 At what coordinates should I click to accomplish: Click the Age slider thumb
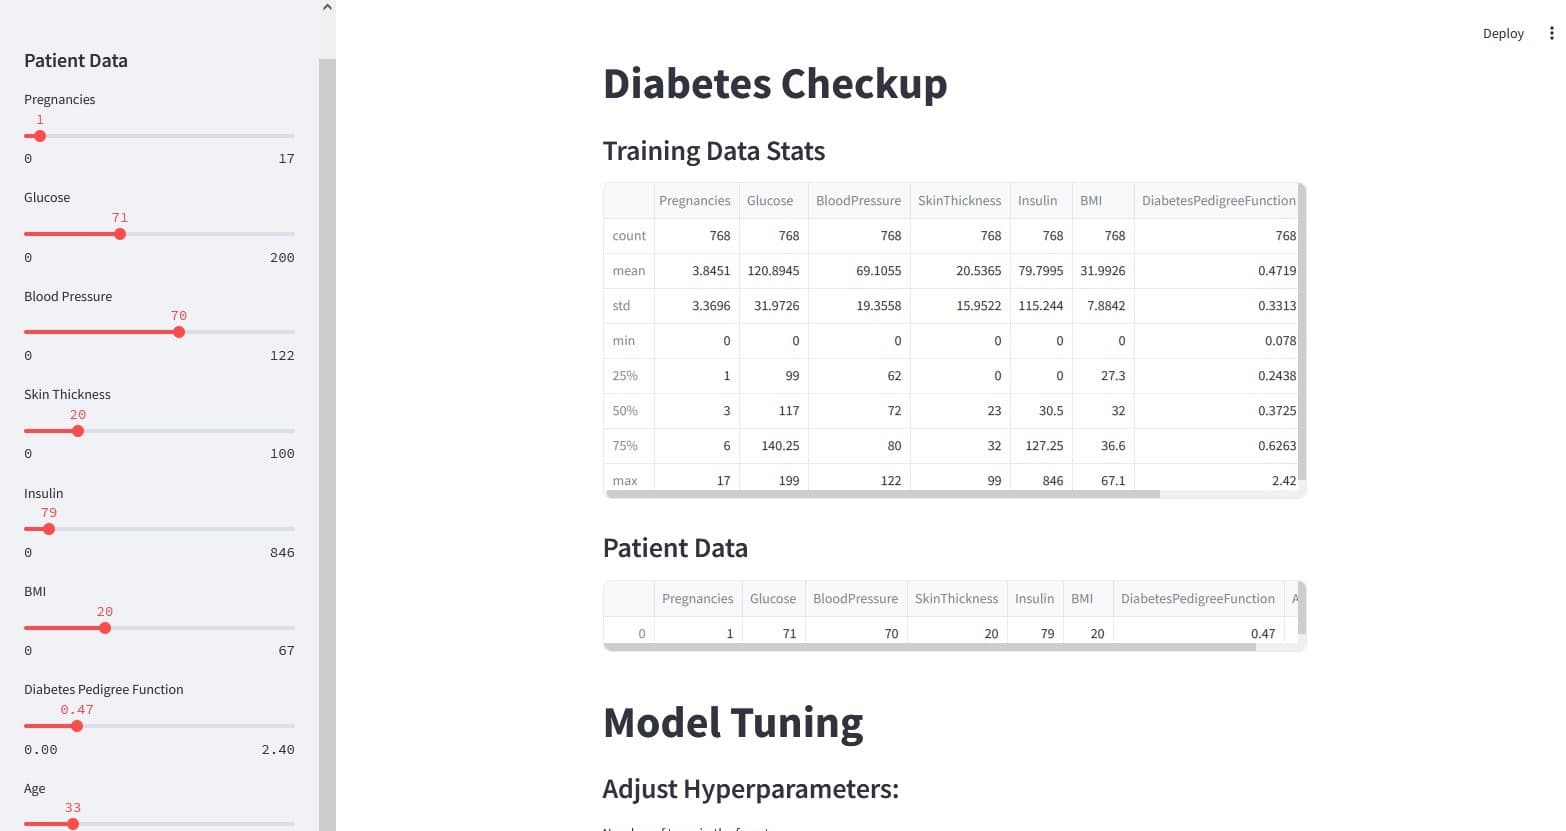pyautogui.click(x=73, y=824)
